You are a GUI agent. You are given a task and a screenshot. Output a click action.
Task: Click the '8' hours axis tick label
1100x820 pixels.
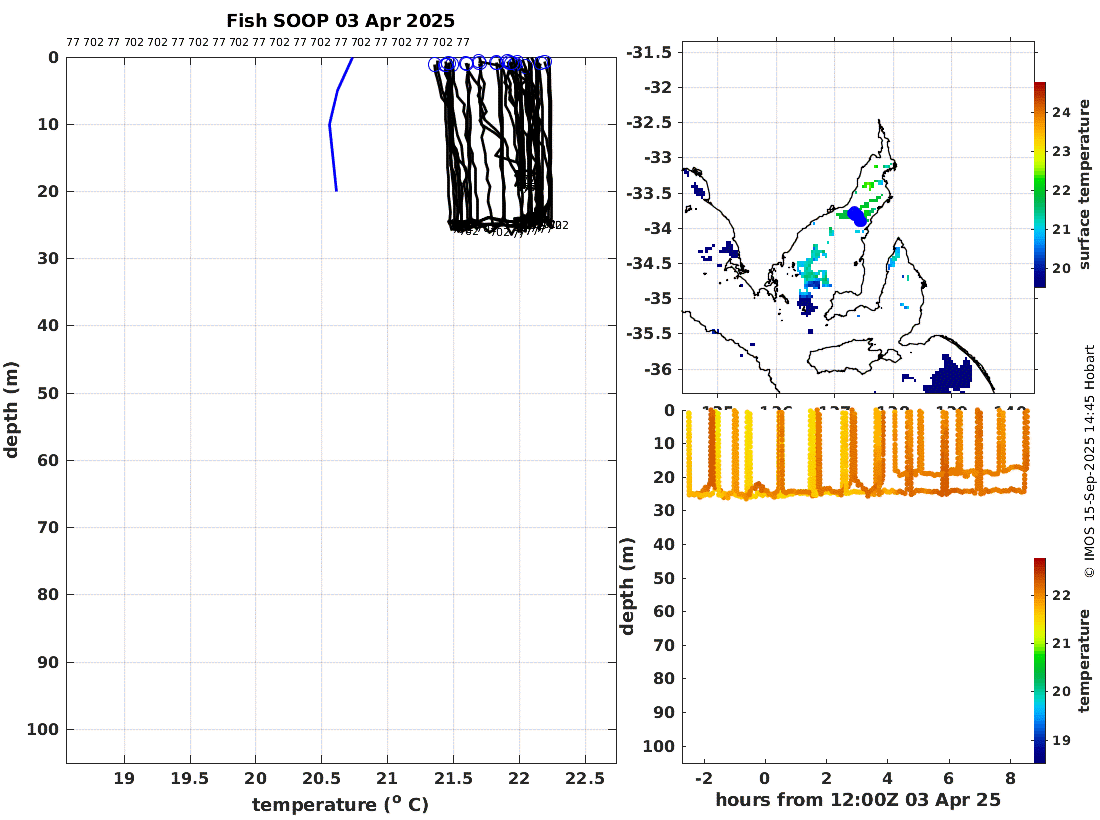pos(1010,778)
